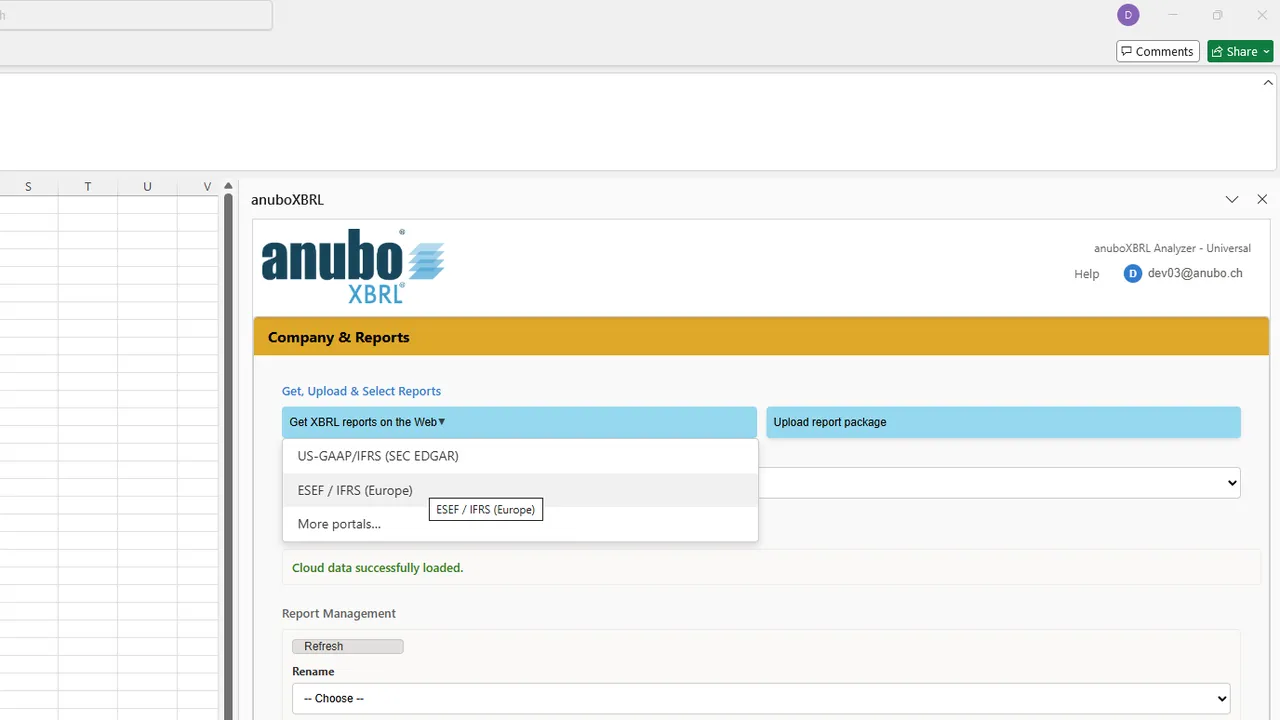Choose More portals... entry
The image size is (1280, 720).
(520, 524)
